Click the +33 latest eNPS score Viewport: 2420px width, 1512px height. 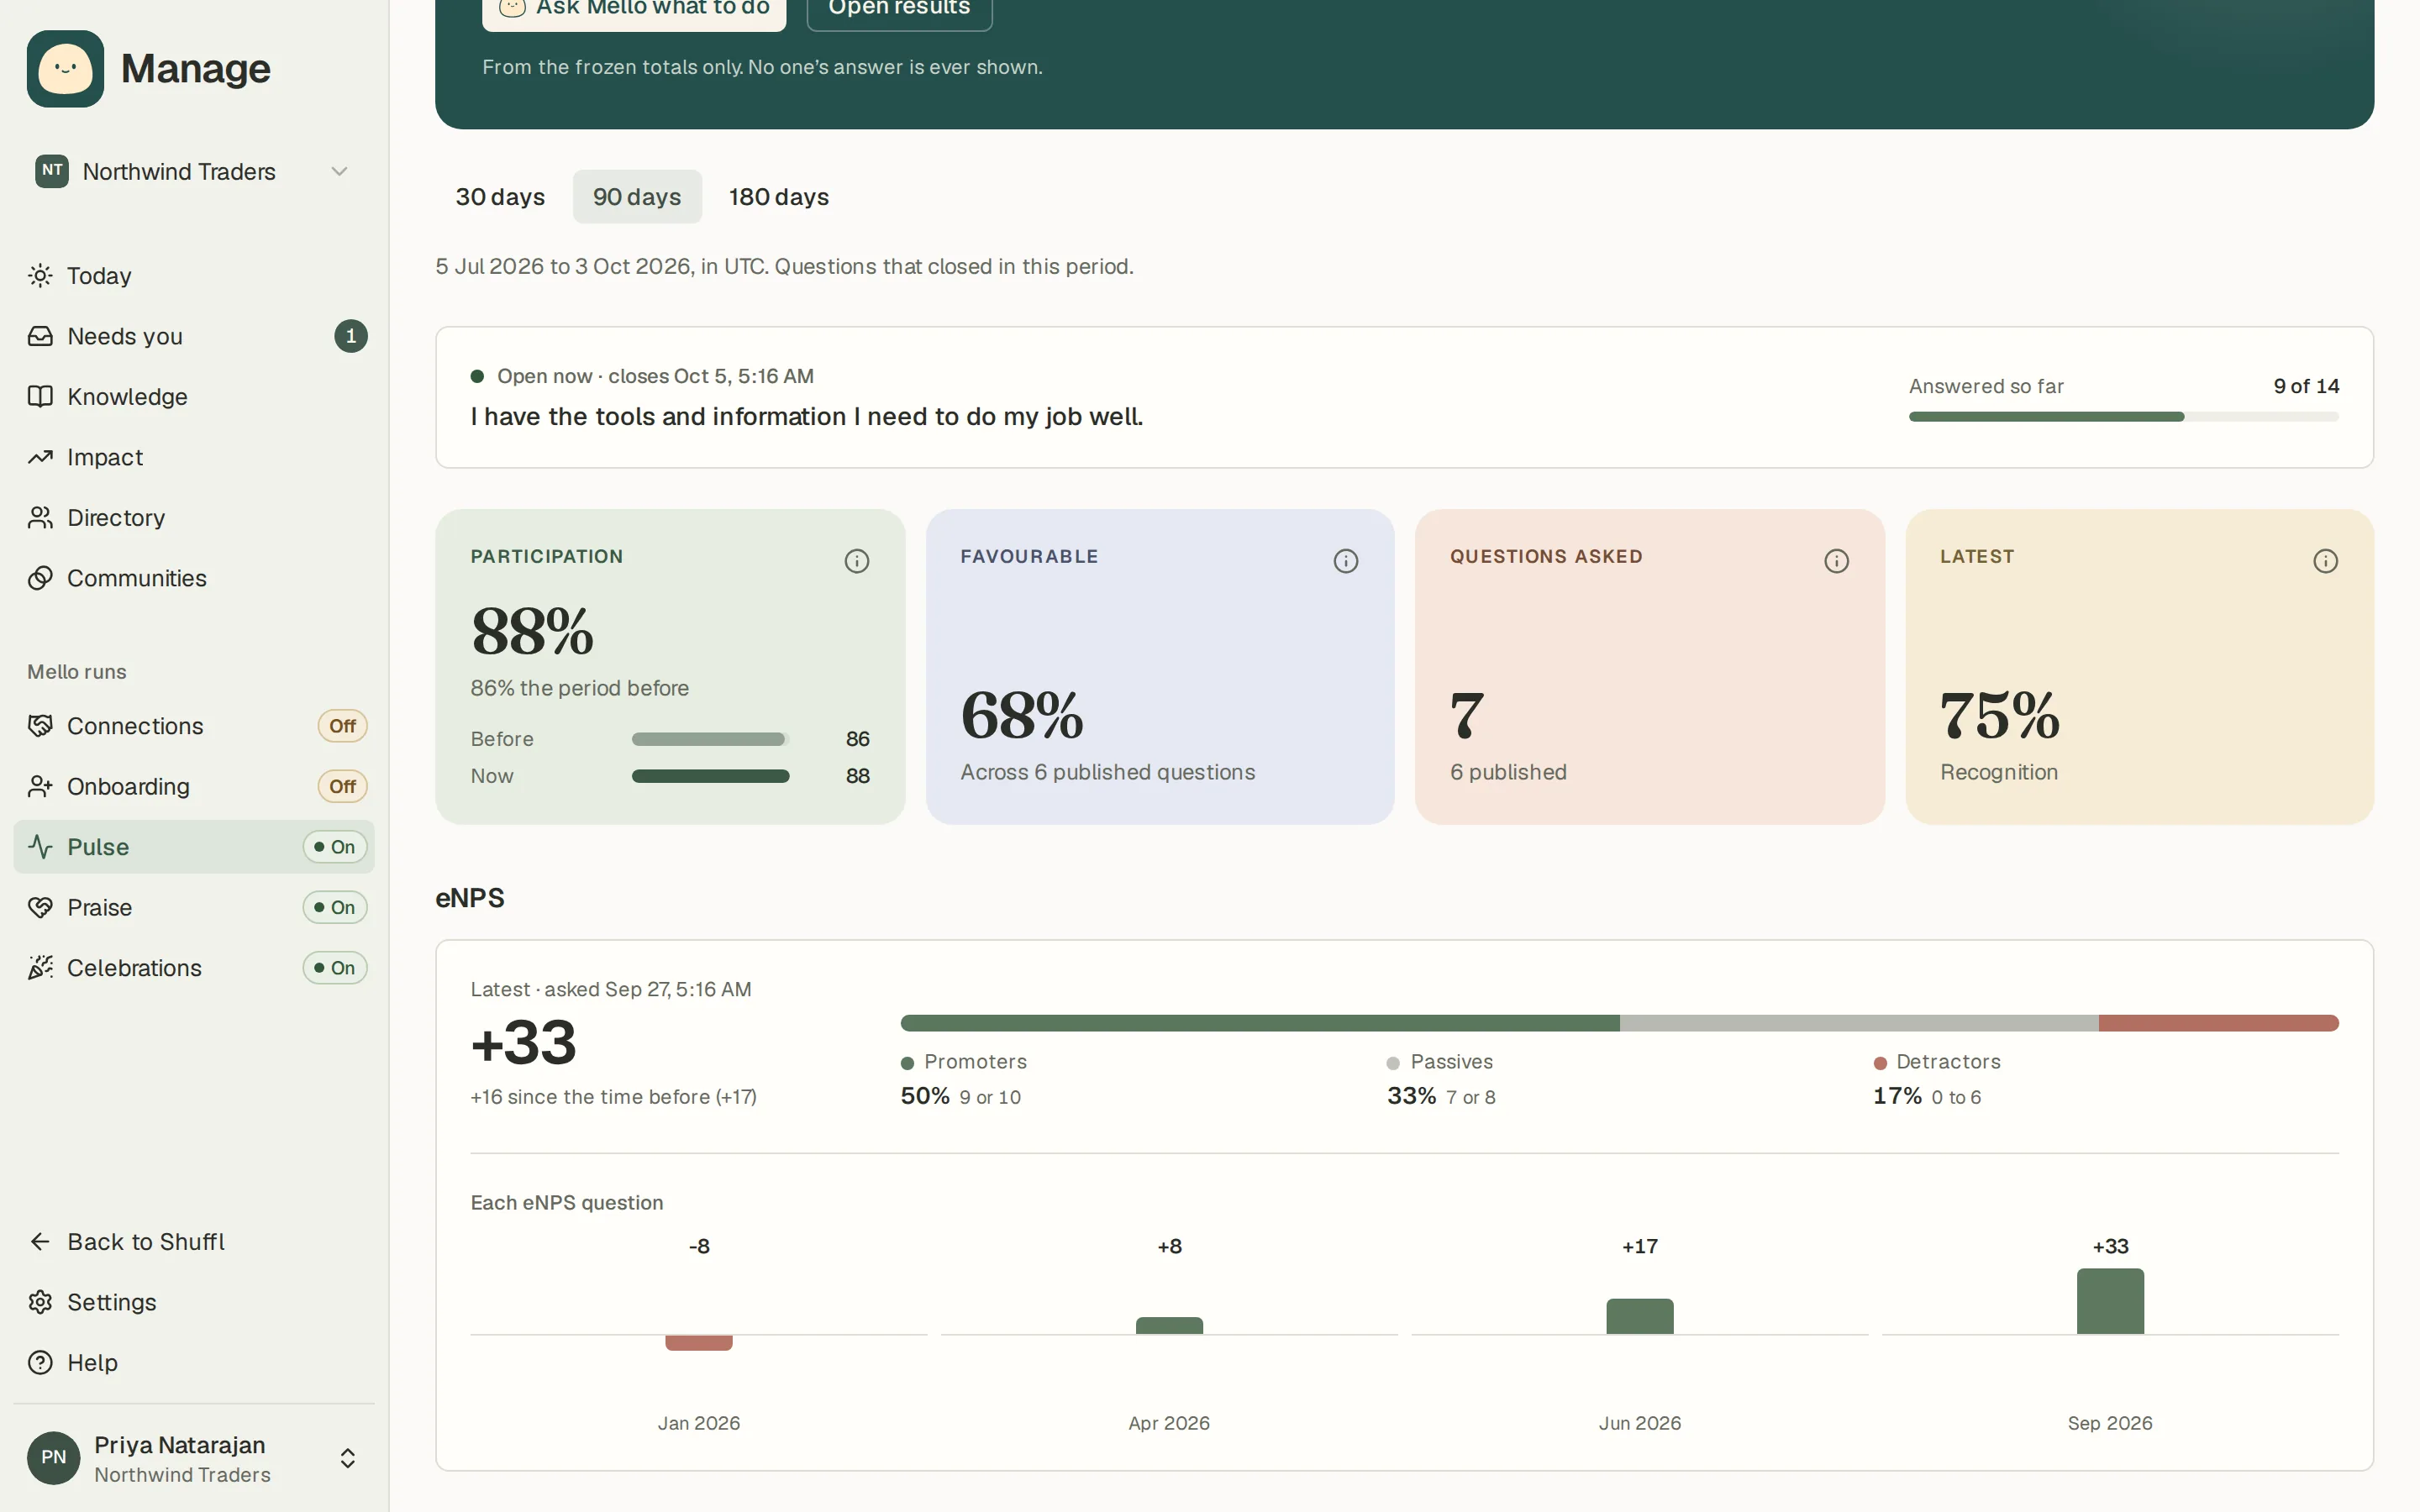[523, 1042]
